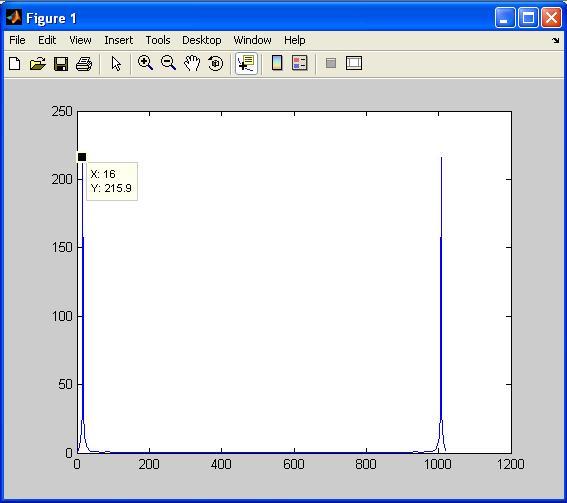Image resolution: width=567 pixels, height=503 pixels.
Task: Minimize the Figure 1 window
Action: coord(505,17)
